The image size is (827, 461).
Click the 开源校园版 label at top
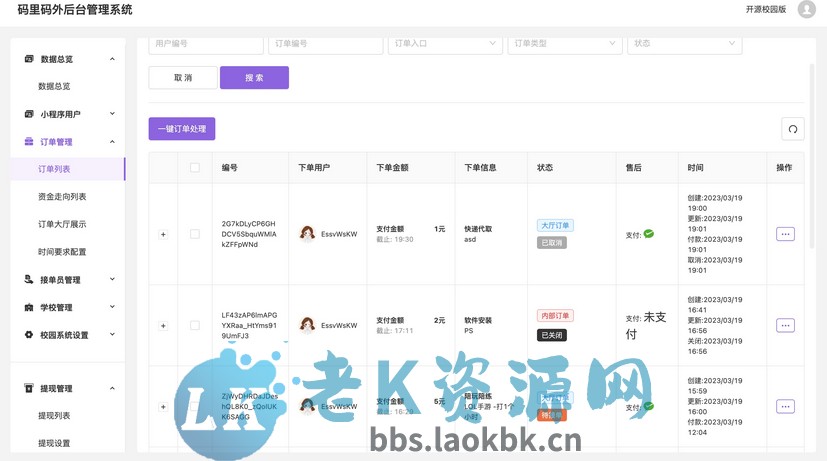coord(766,9)
